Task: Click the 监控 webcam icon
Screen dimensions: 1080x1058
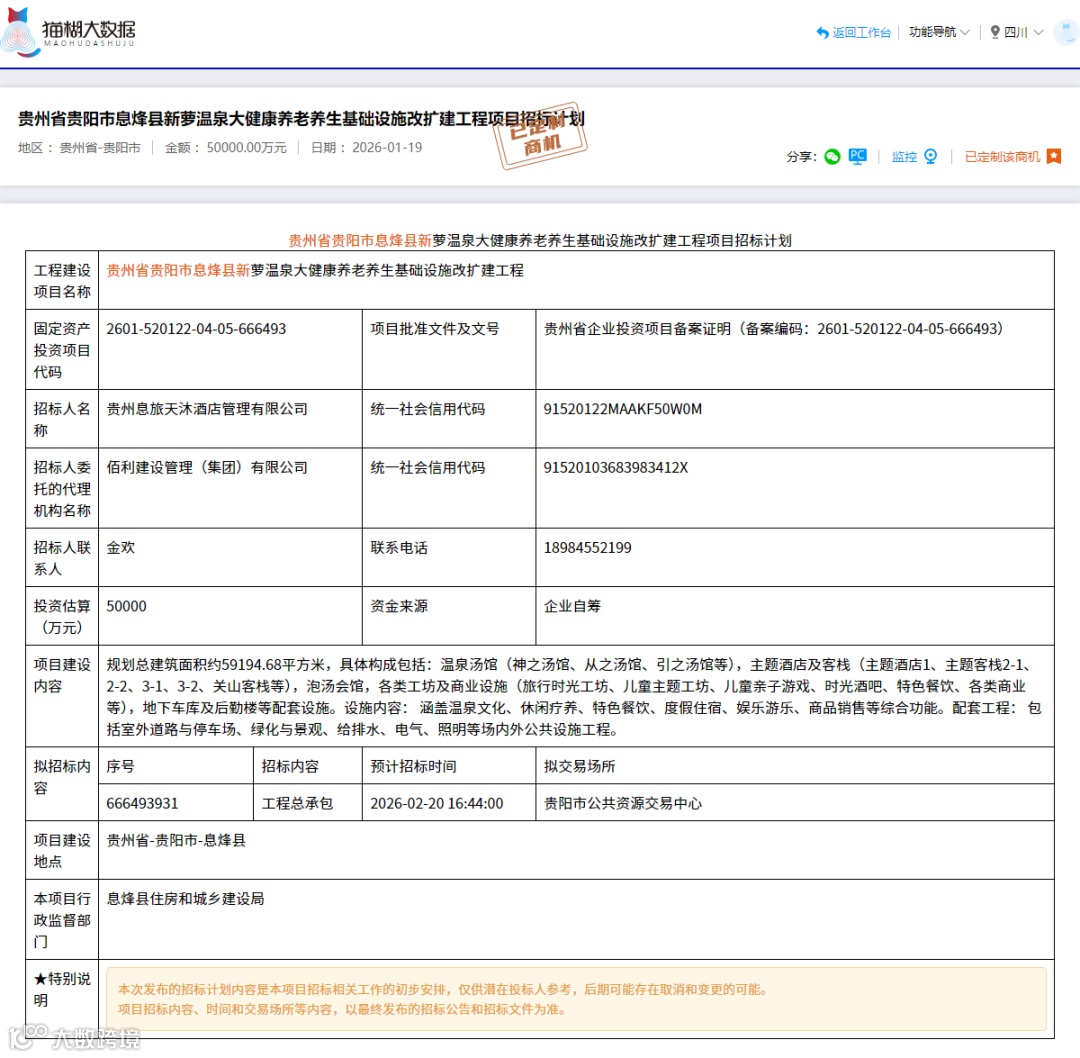Action: (x=931, y=157)
